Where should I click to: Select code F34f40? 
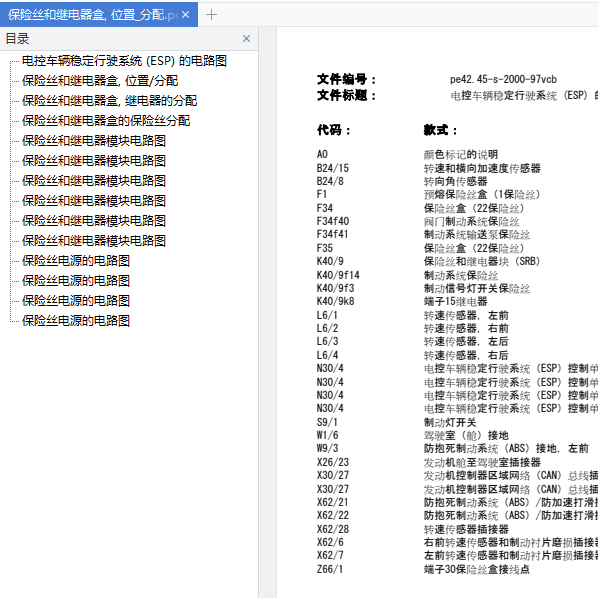point(333,221)
